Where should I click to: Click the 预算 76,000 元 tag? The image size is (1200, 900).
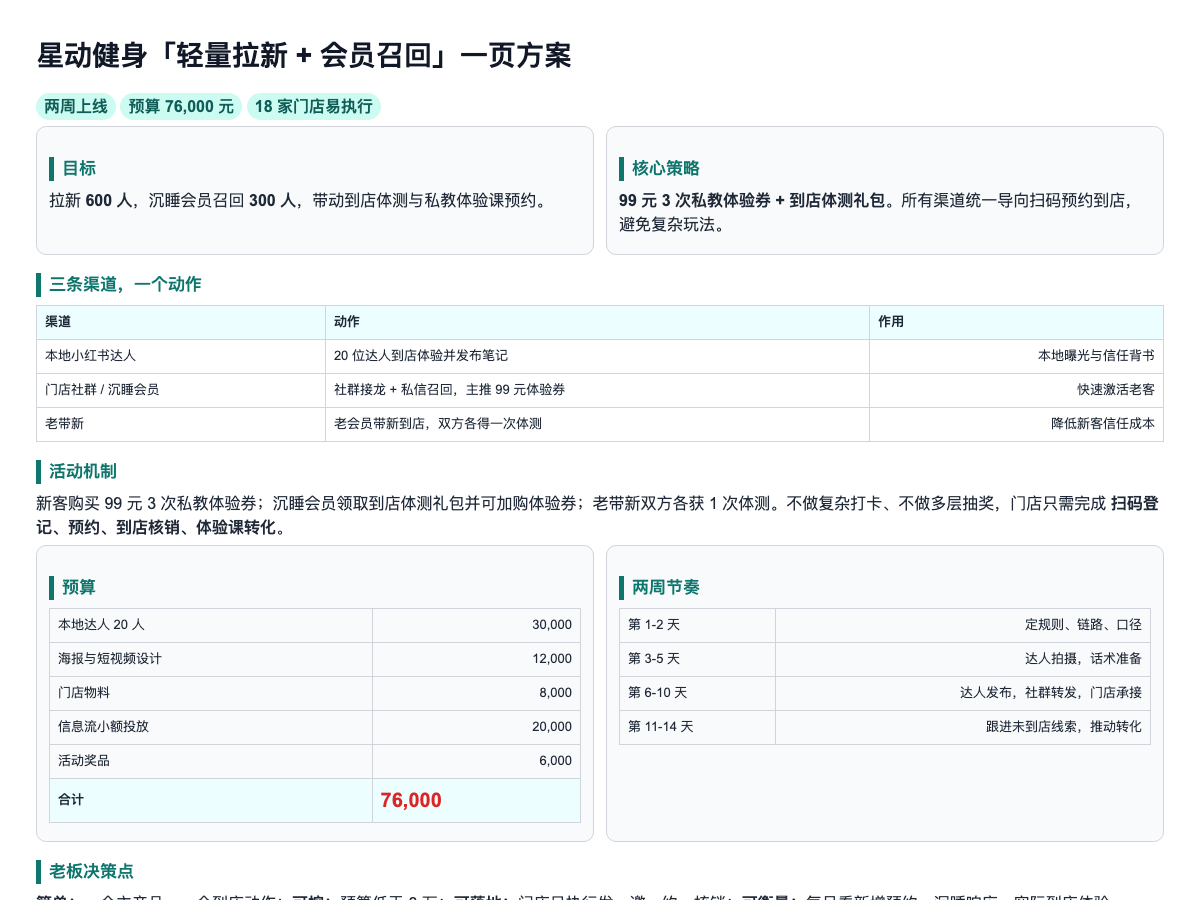[182, 107]
